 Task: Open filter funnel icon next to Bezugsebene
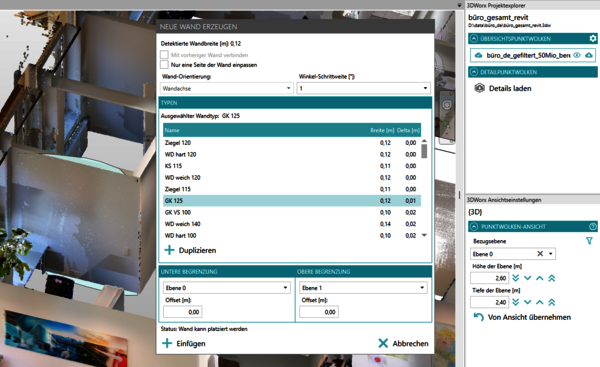[x=589, y=241]
